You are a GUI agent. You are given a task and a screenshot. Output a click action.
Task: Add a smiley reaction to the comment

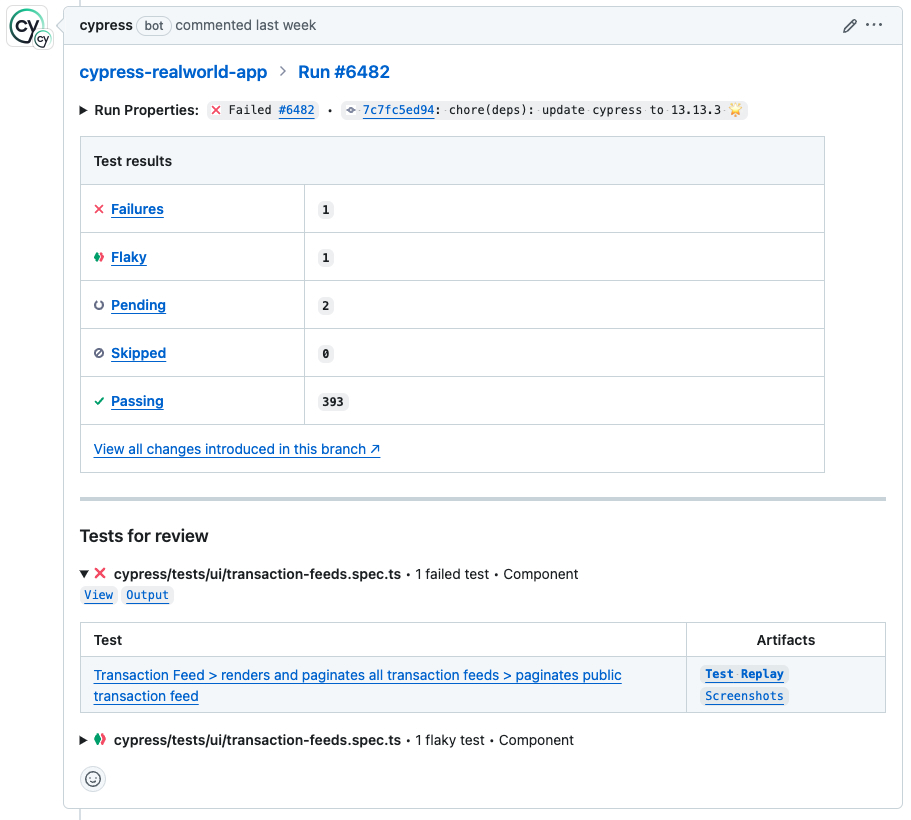pyautogui.click(x=92, y=778)
